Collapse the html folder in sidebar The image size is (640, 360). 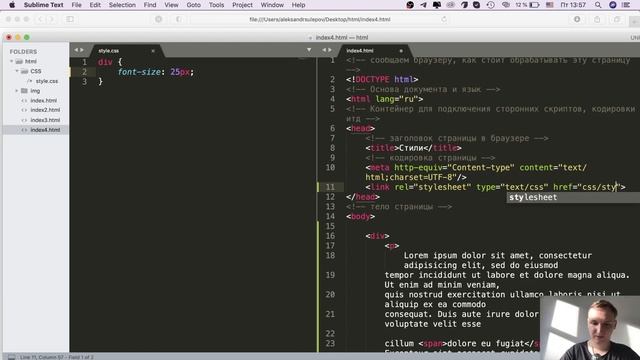11,61
